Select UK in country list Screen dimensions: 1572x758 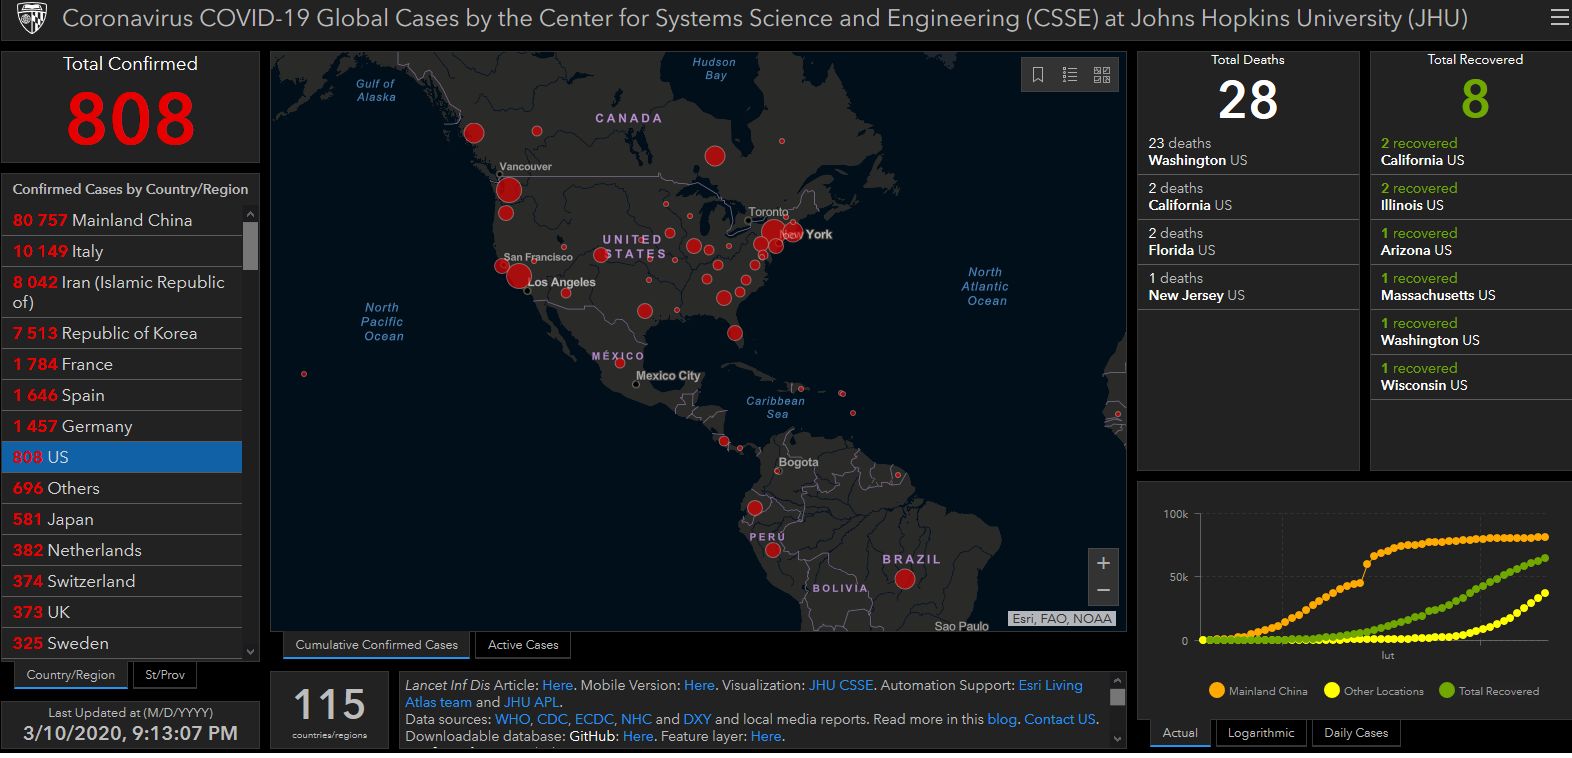[x=122, y=612]
